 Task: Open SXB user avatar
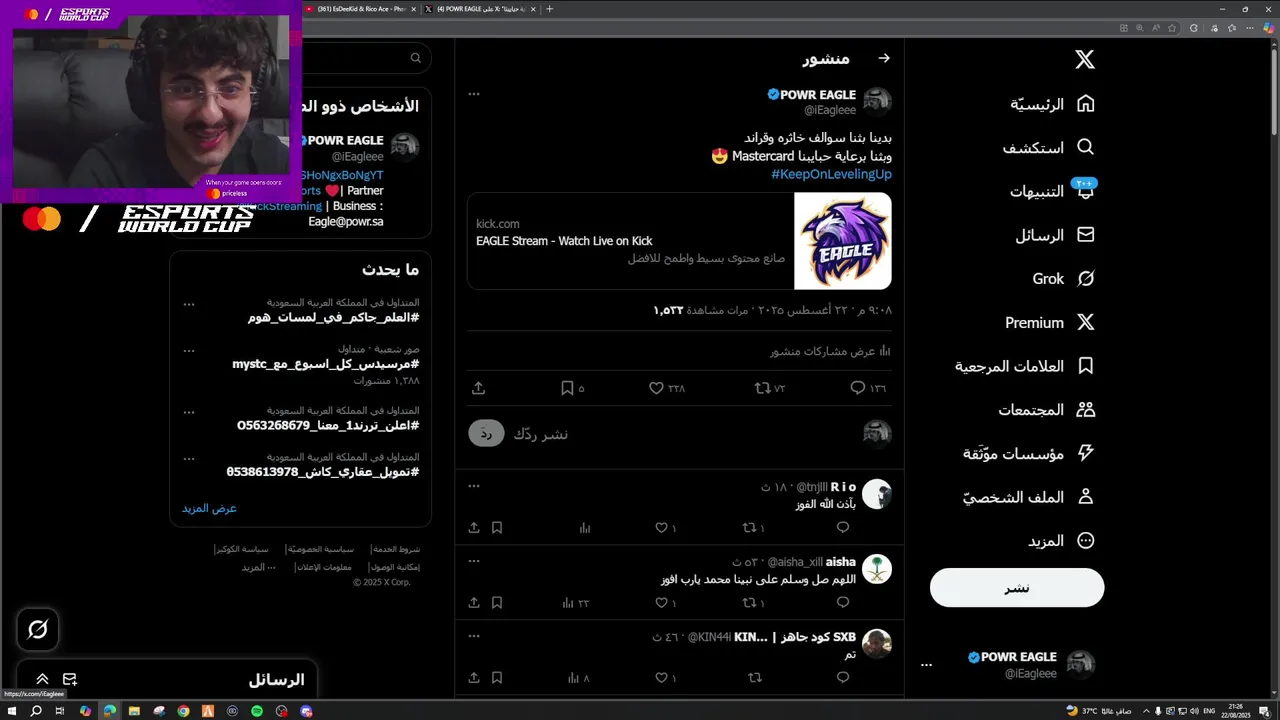click(877, 644)
